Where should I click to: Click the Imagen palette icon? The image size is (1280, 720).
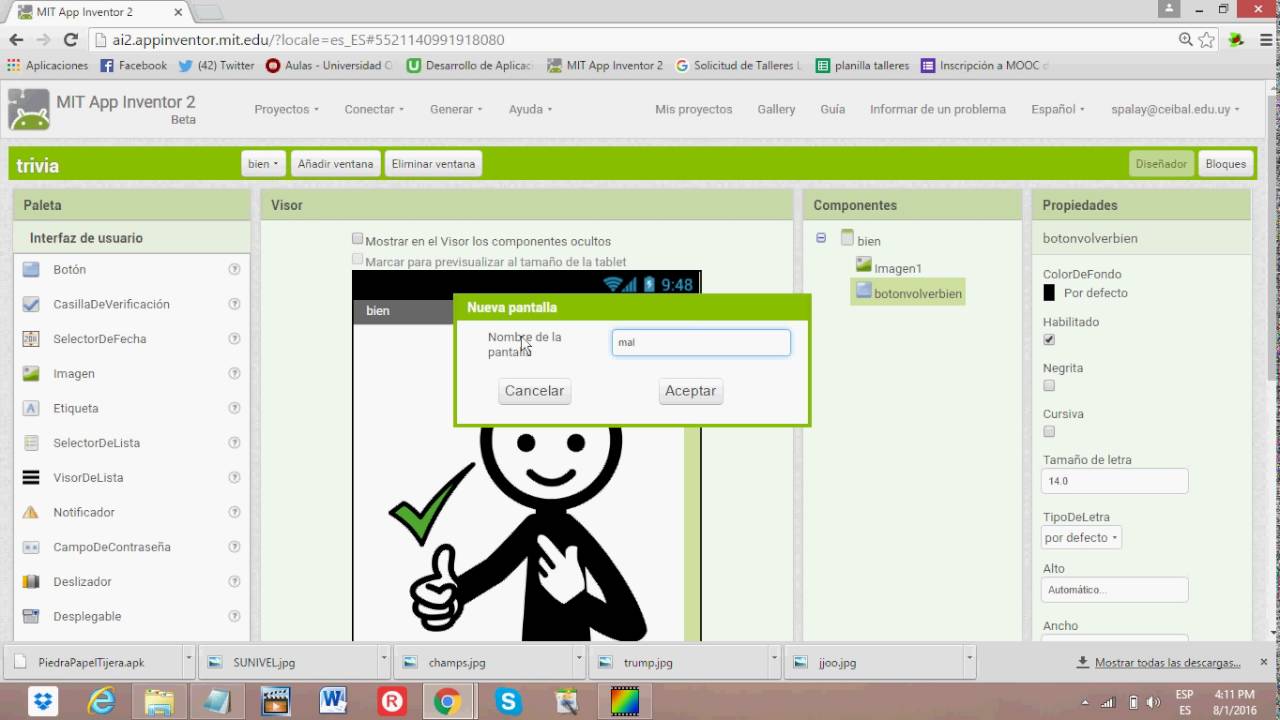pyautogui.click(x=31, y=373)
